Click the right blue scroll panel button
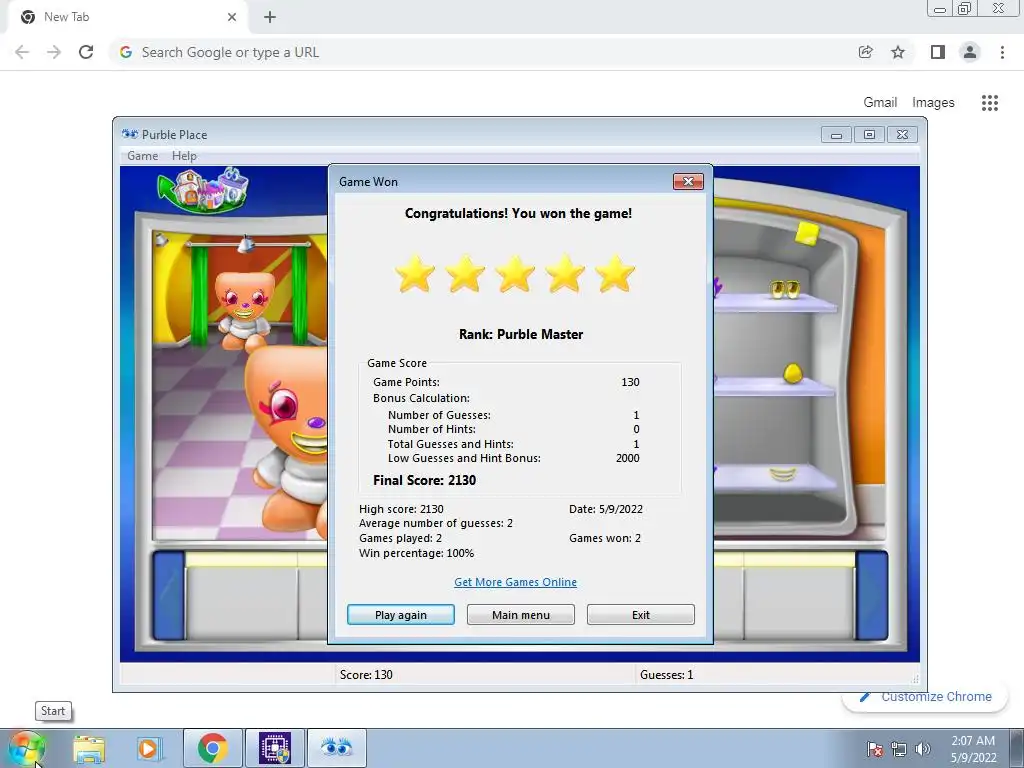 click(x=872, y=596)
